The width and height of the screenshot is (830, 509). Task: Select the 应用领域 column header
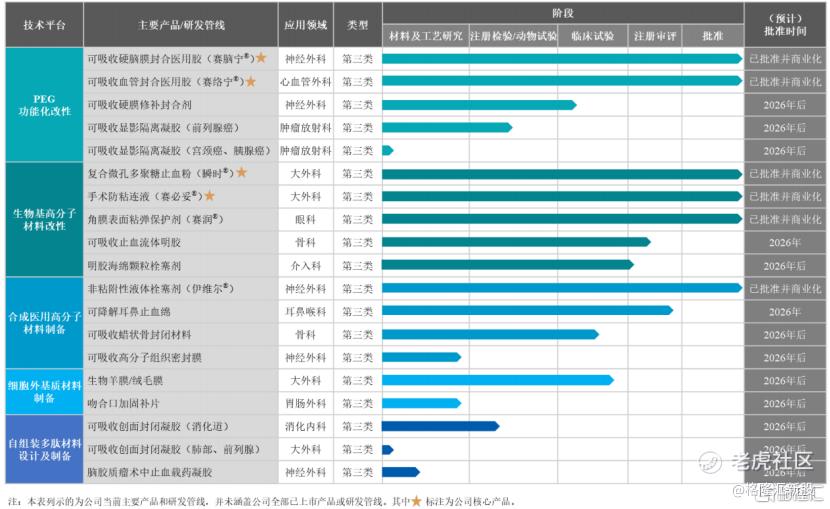coord(305,25)
